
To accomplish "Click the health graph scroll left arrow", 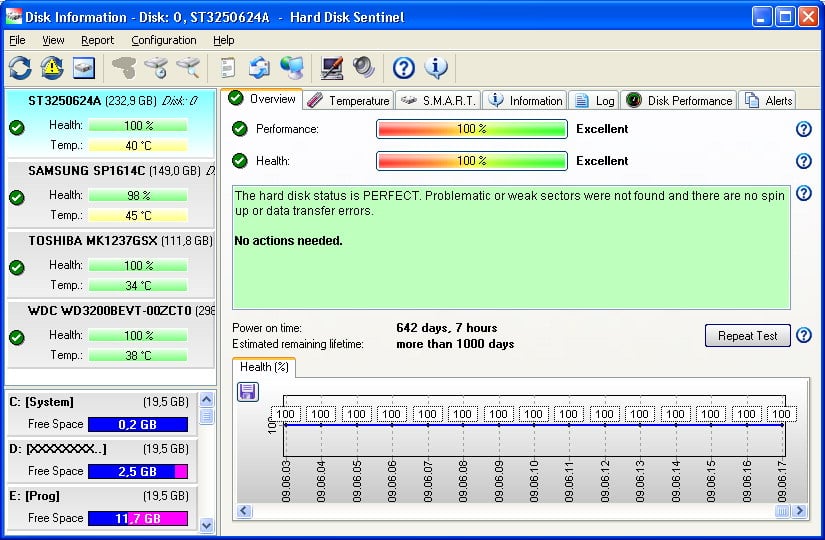I will coord(244,511).
